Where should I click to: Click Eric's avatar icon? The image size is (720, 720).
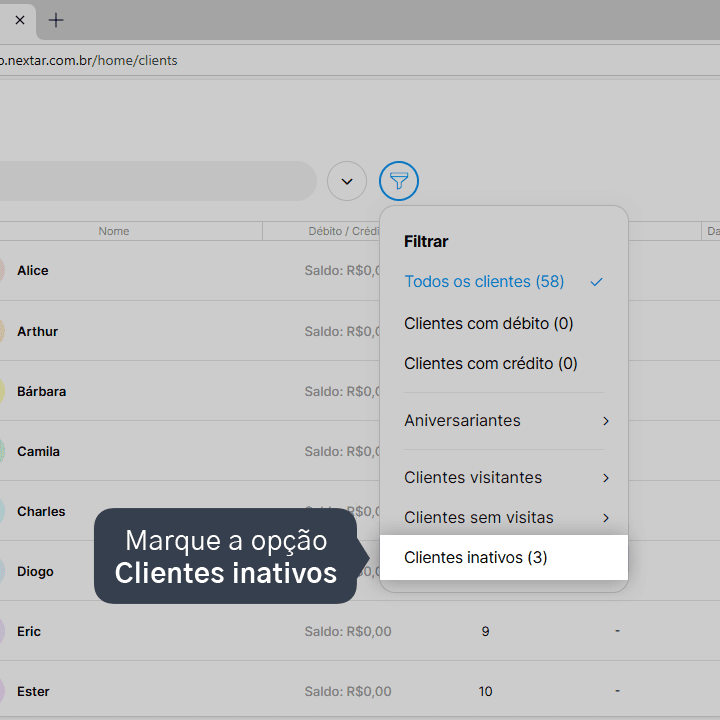(x=1, y=631)
